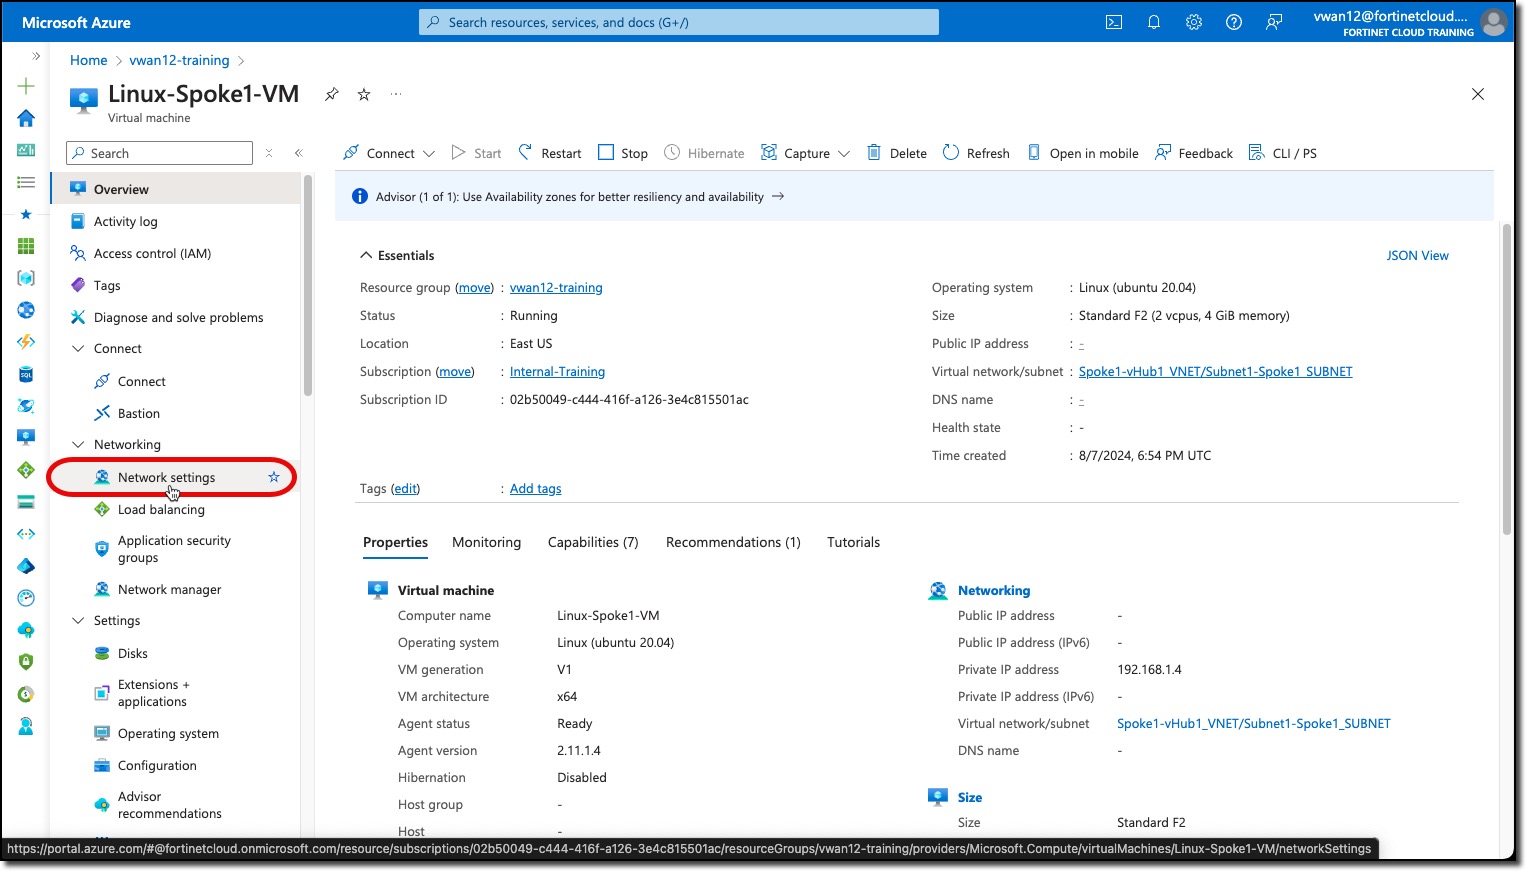Click the user account avatar
1526x871 pixels.
pos(1493,22)
